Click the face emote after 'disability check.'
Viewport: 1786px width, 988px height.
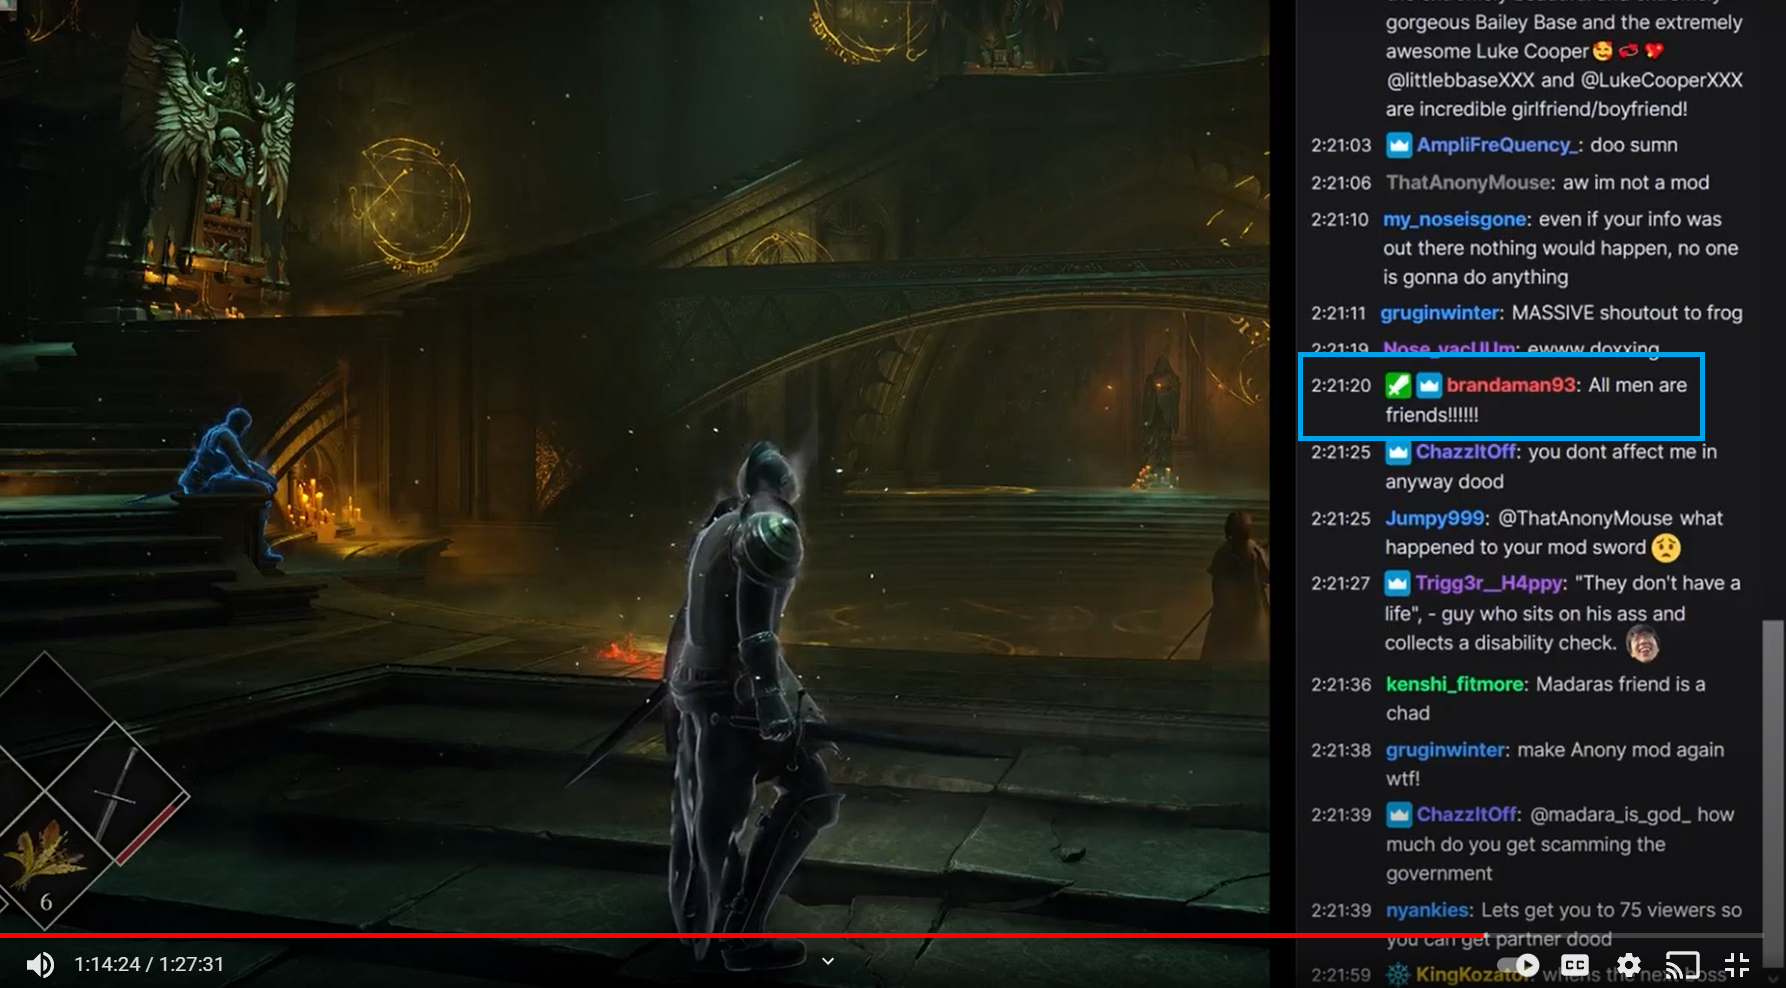tap(1642, 643)
